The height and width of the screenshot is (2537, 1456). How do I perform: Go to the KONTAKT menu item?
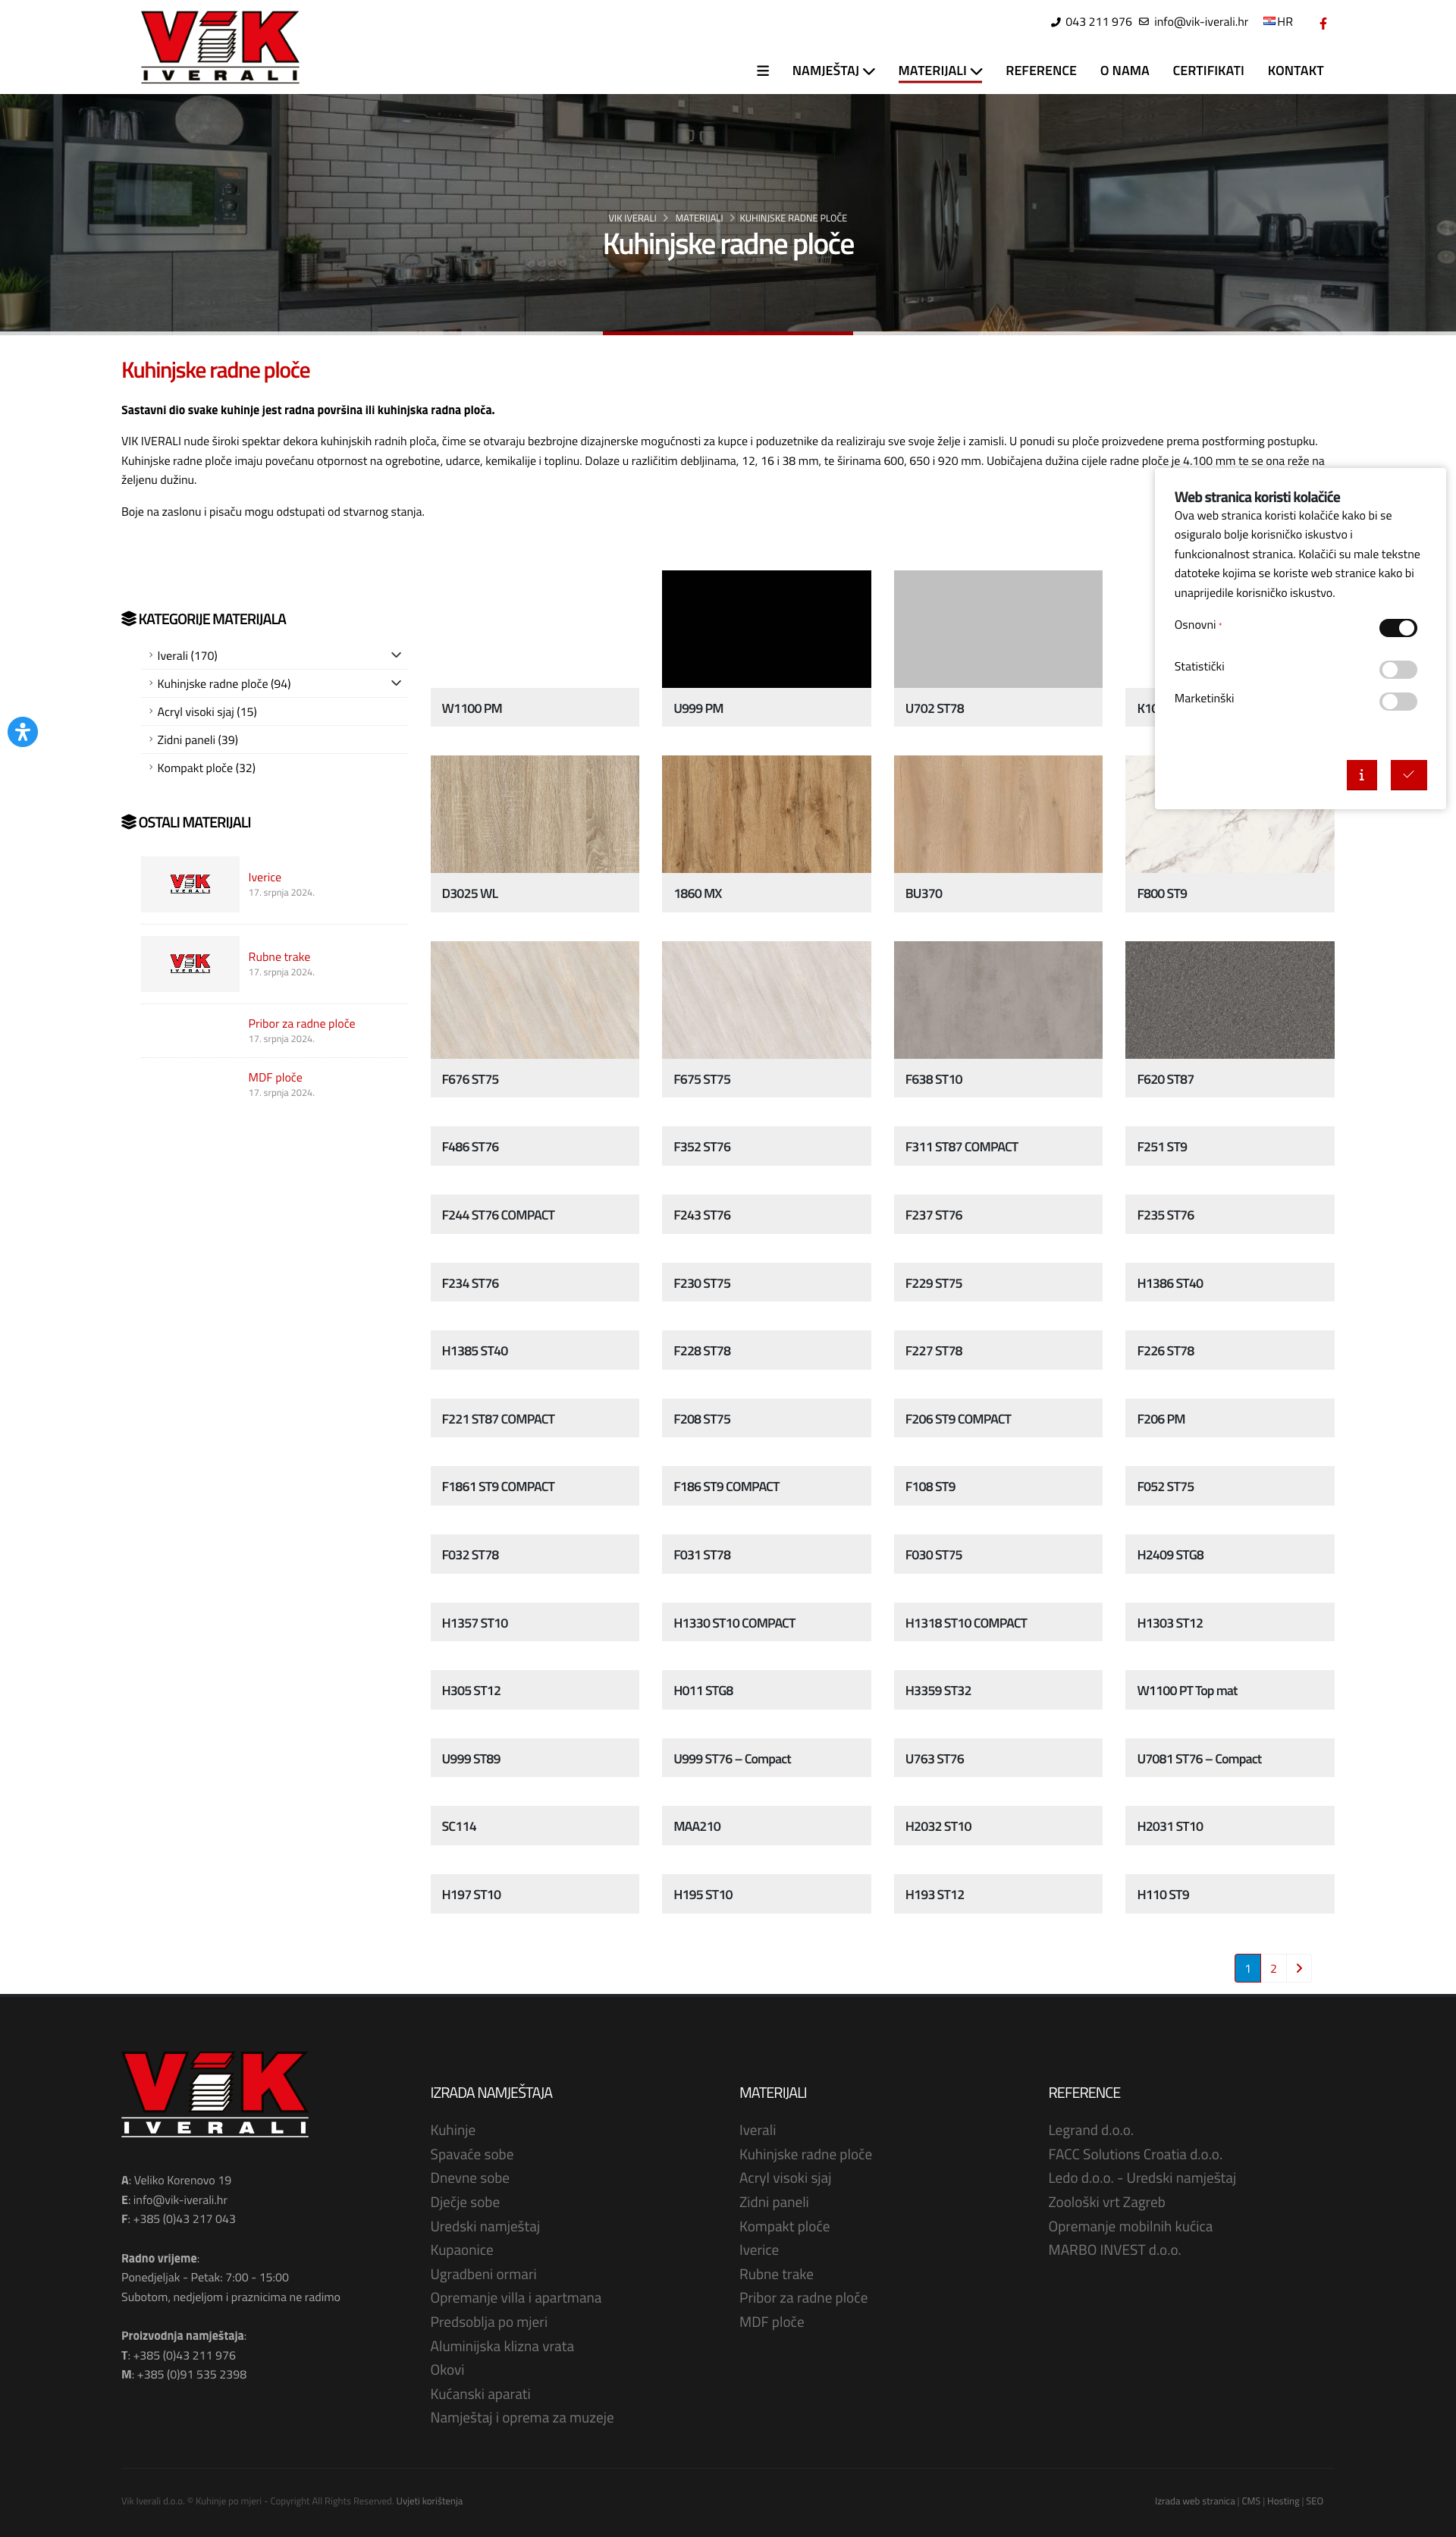(1294, 71)
